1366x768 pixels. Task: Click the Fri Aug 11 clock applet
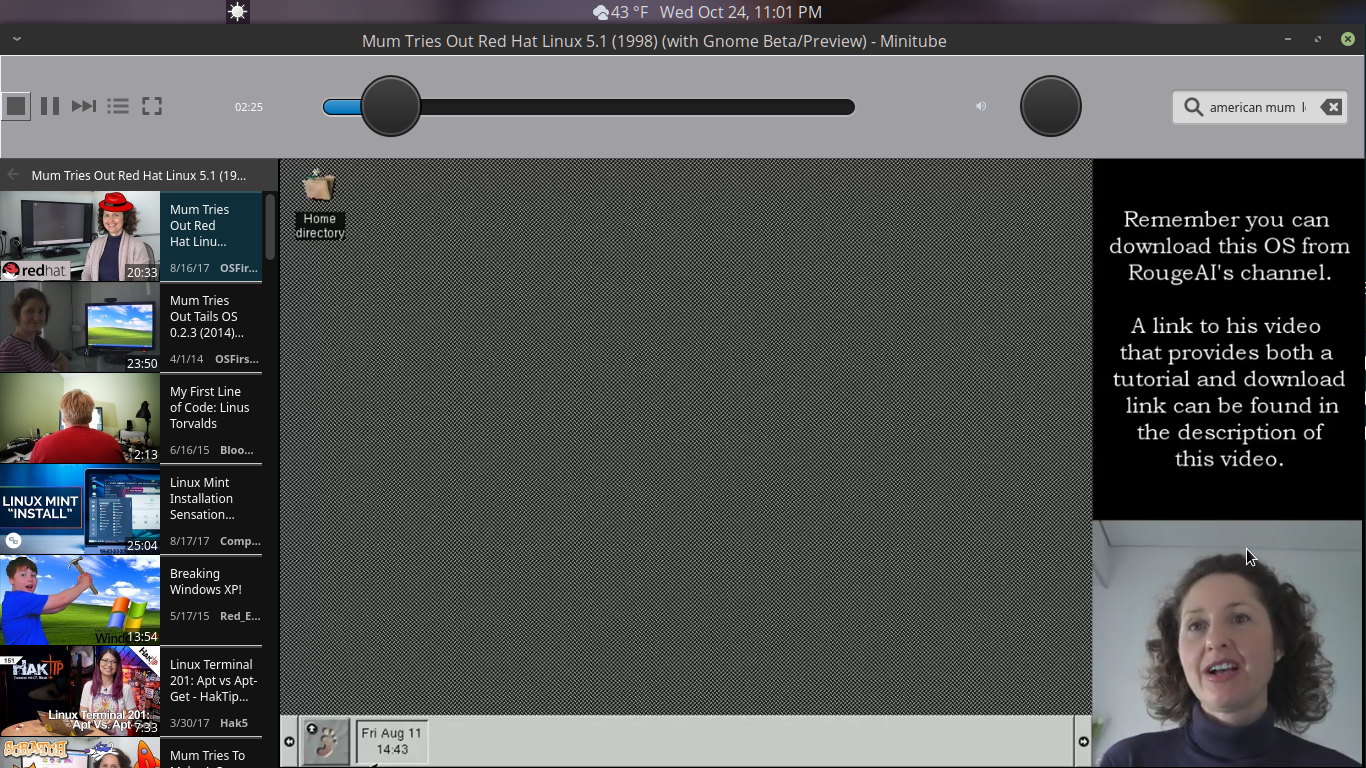click(x=392, y=741)
